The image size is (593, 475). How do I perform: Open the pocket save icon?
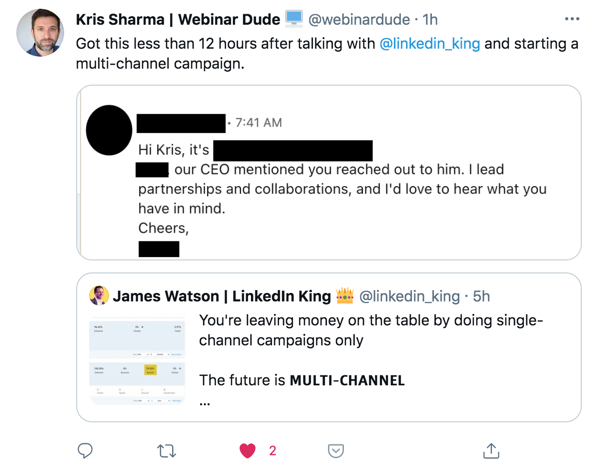click(336, 451)
